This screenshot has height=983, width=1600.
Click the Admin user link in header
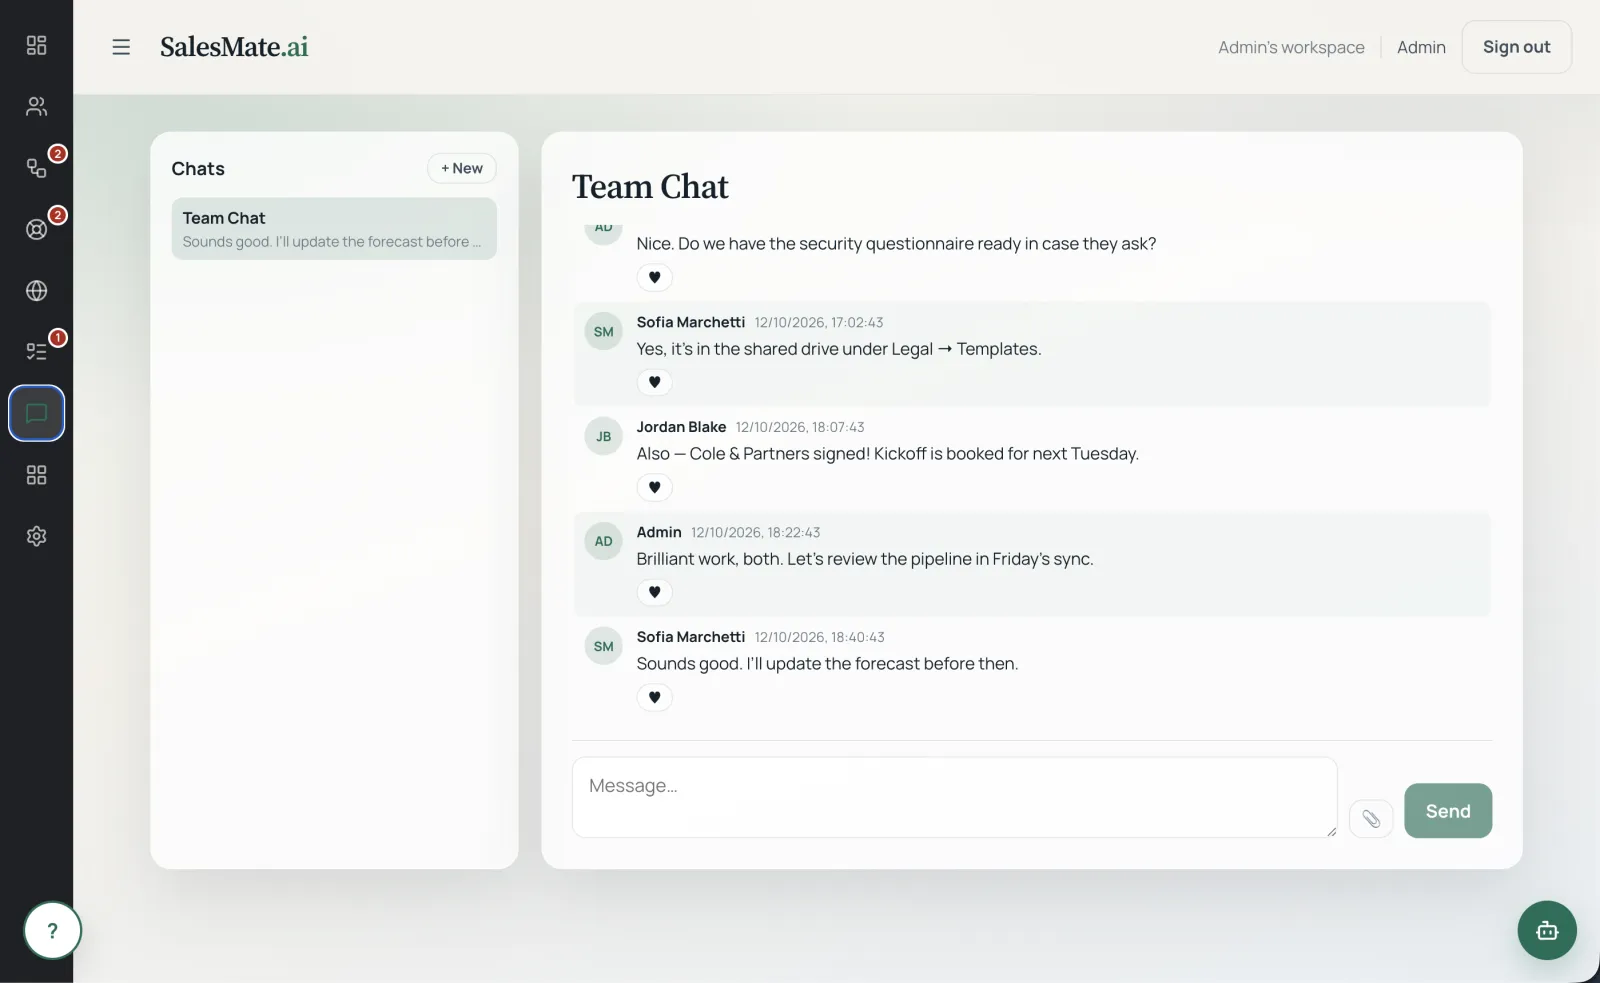[x=1421, y=47]
